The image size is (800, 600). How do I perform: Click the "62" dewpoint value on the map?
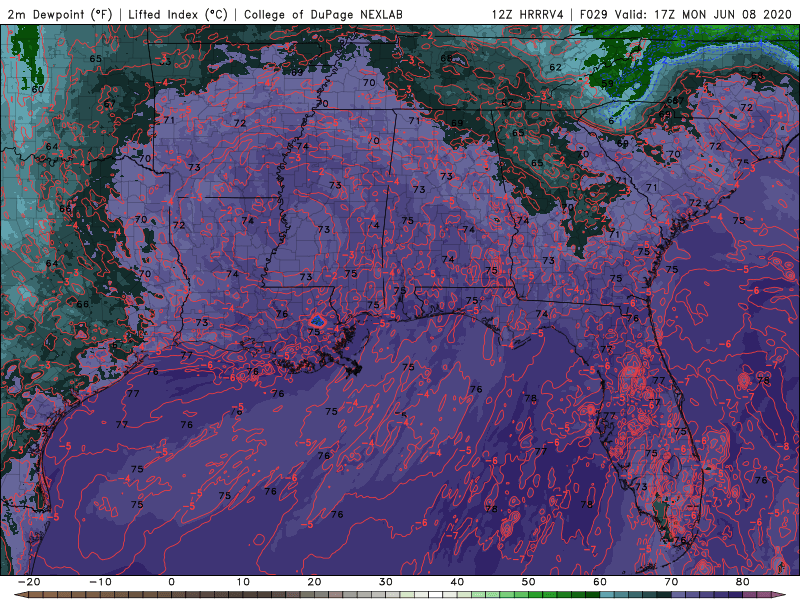click(x=556, y=67)
